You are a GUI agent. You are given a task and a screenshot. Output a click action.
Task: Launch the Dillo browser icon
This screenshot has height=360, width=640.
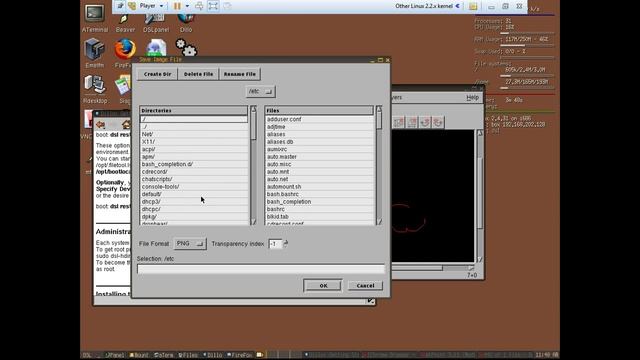coord(186,22)
